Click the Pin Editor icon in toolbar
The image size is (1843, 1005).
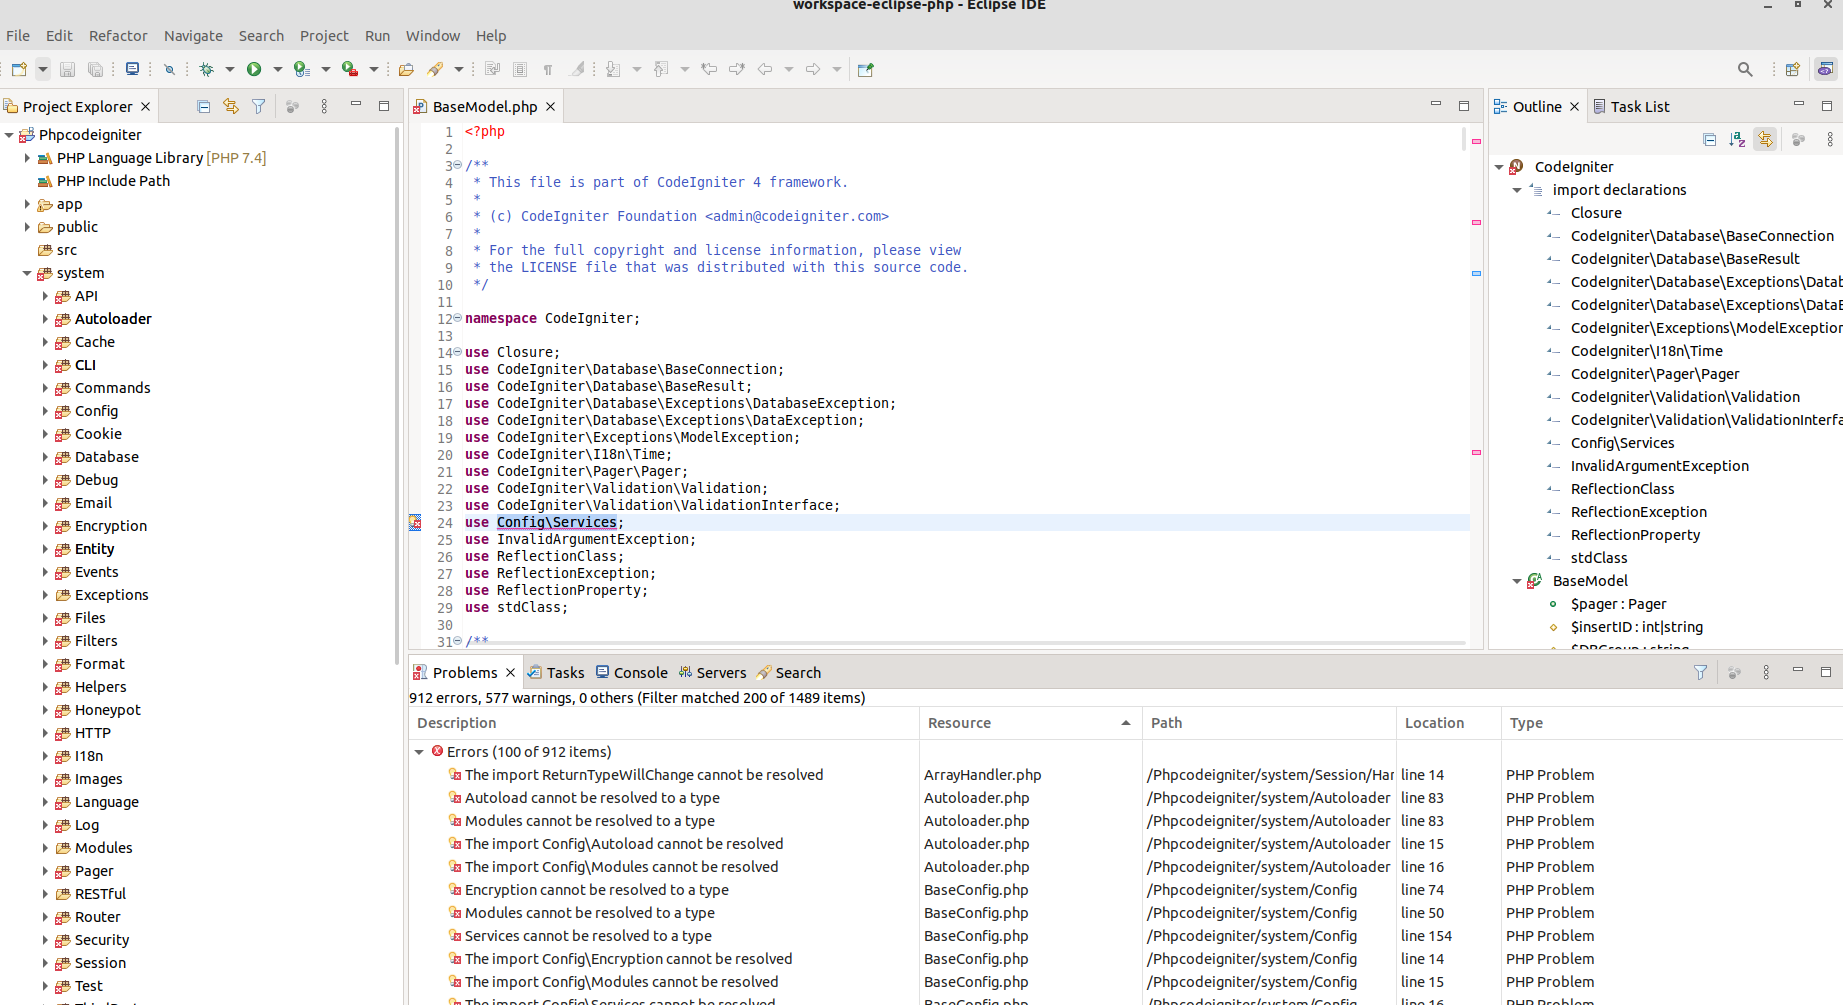pos(866,69)
